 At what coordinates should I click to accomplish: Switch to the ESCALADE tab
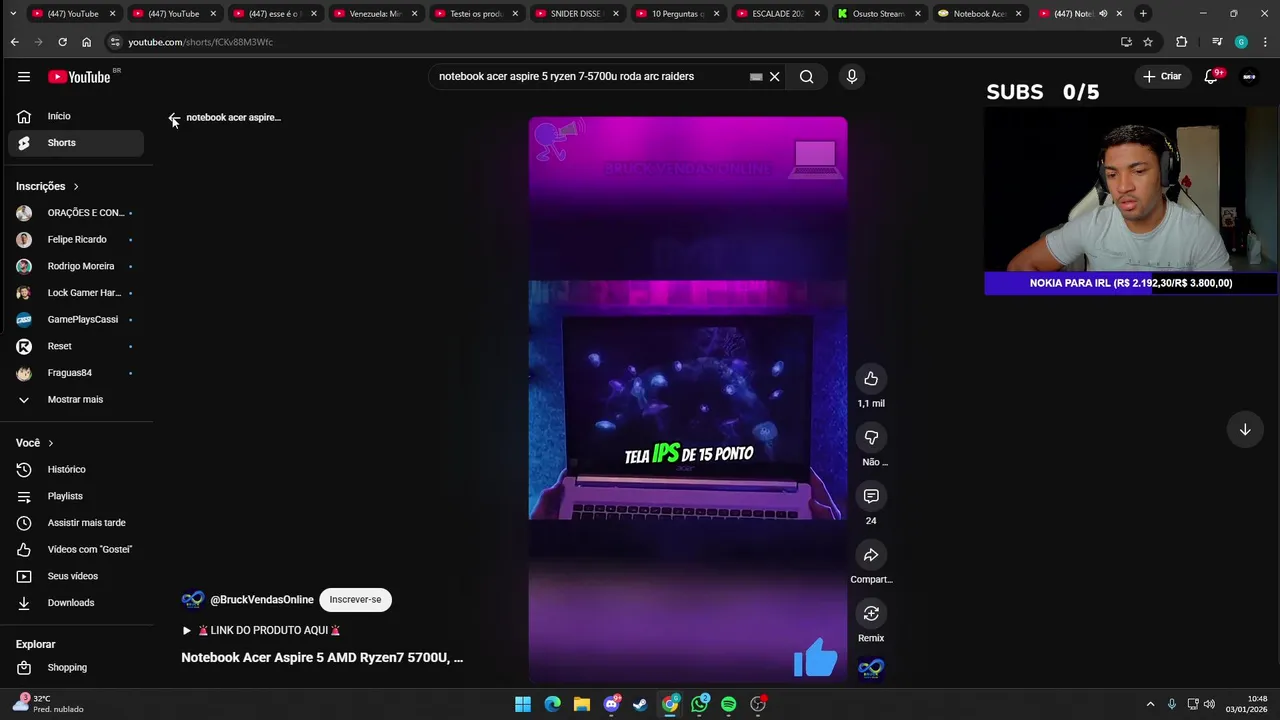(x=777, y=14)
